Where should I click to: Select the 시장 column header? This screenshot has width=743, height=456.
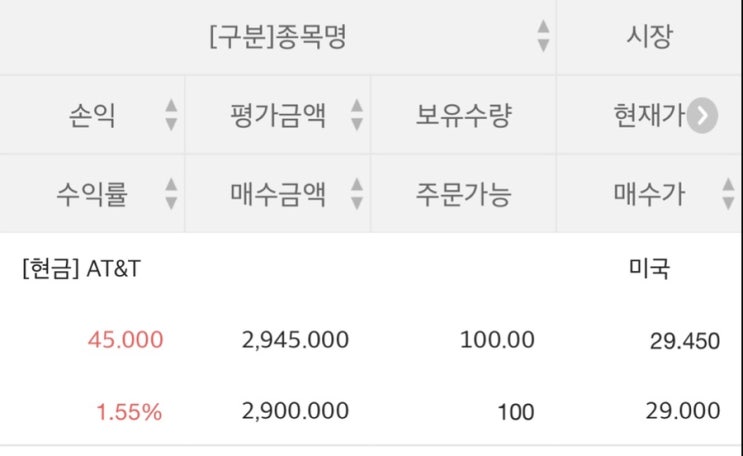pyautogui.click(x=650, y=36)
